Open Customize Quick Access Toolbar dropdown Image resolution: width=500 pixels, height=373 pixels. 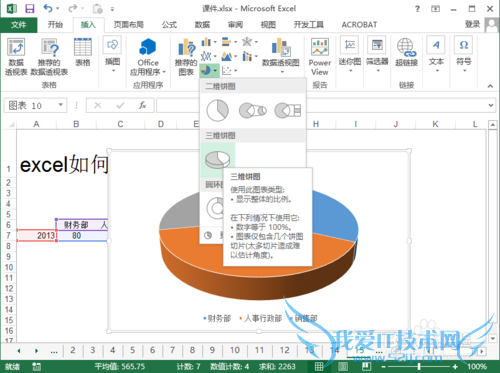pos(113,9)
